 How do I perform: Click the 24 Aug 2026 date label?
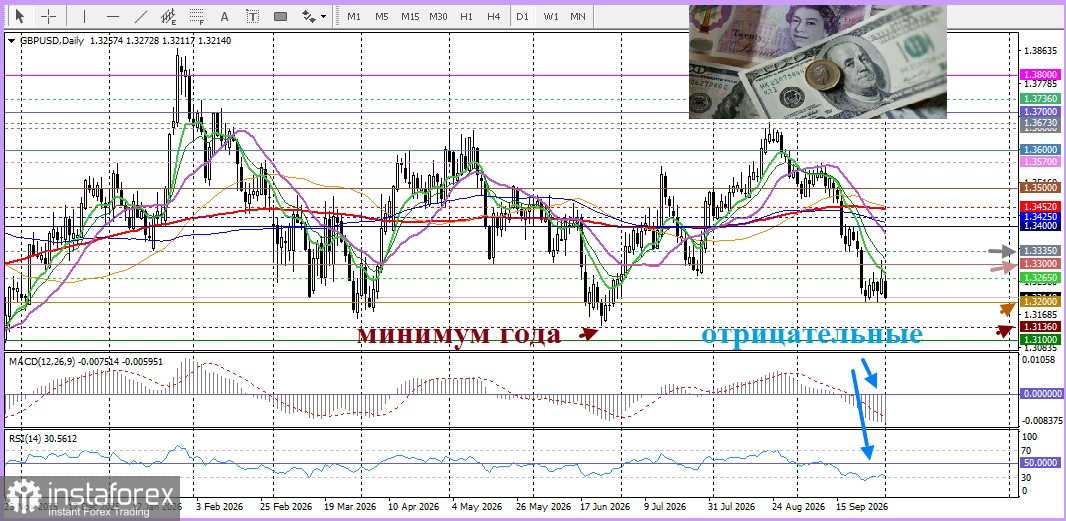797,507
